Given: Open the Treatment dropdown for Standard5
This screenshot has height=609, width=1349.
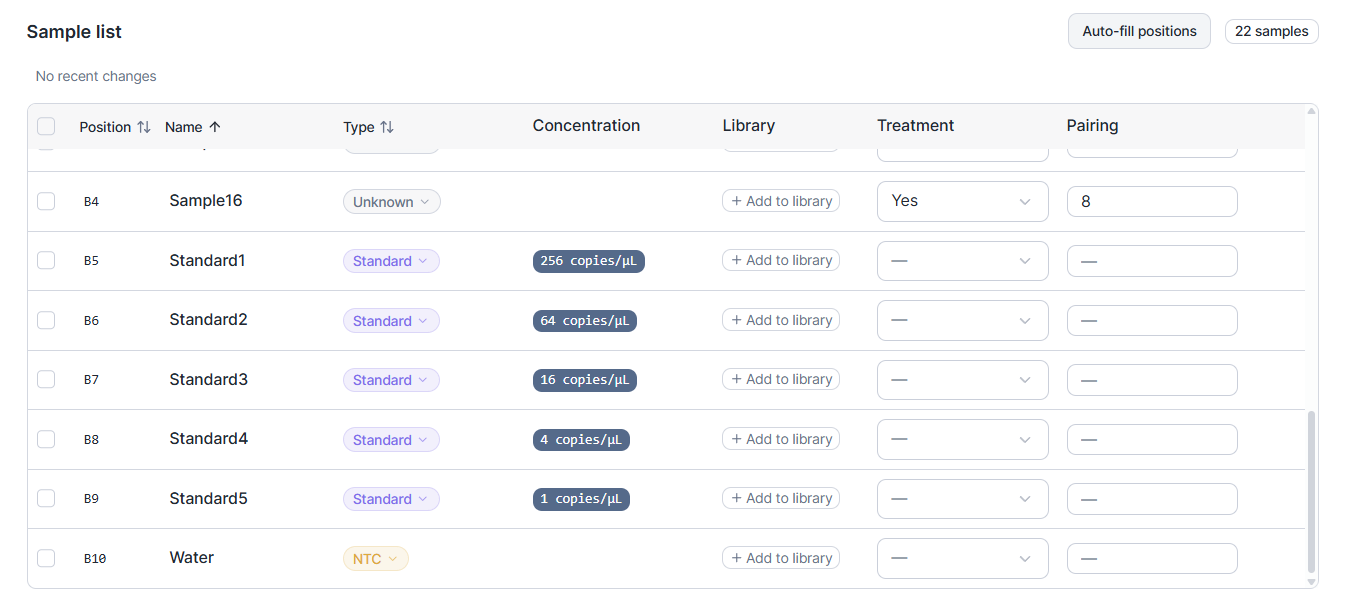Looking at the screenshot, I should pos(963,499).
